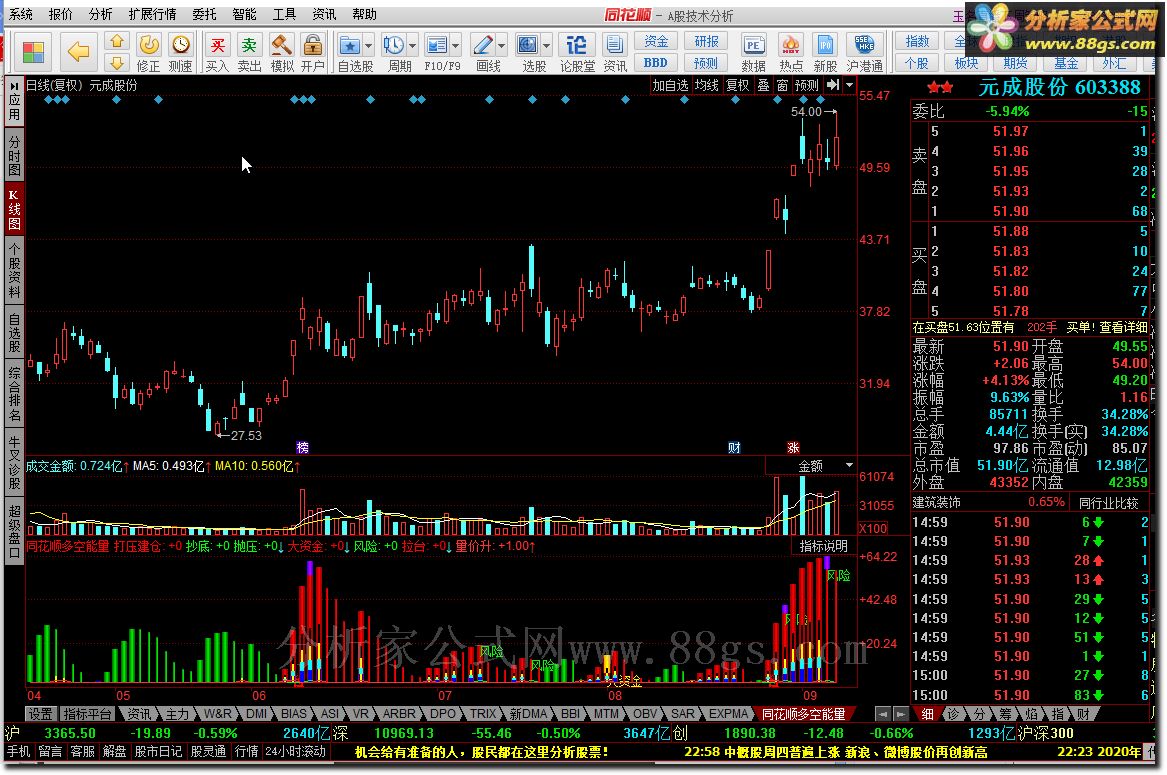This screenshot has height=775, width=1167.
Task: Open the 测速 speed test tool
Action: coord(181,52)
